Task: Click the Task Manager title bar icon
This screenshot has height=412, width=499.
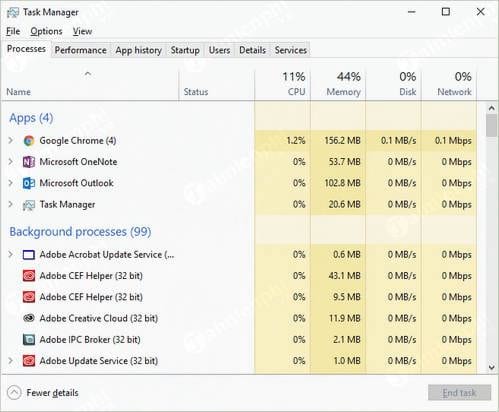Action: (x=13, y=13)
